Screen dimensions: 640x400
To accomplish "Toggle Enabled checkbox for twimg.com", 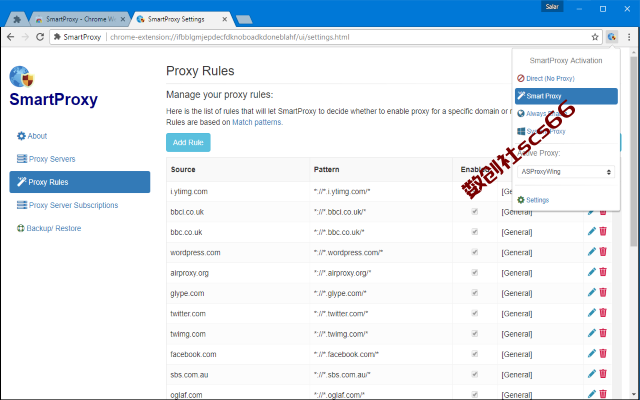I will point(474,333).
